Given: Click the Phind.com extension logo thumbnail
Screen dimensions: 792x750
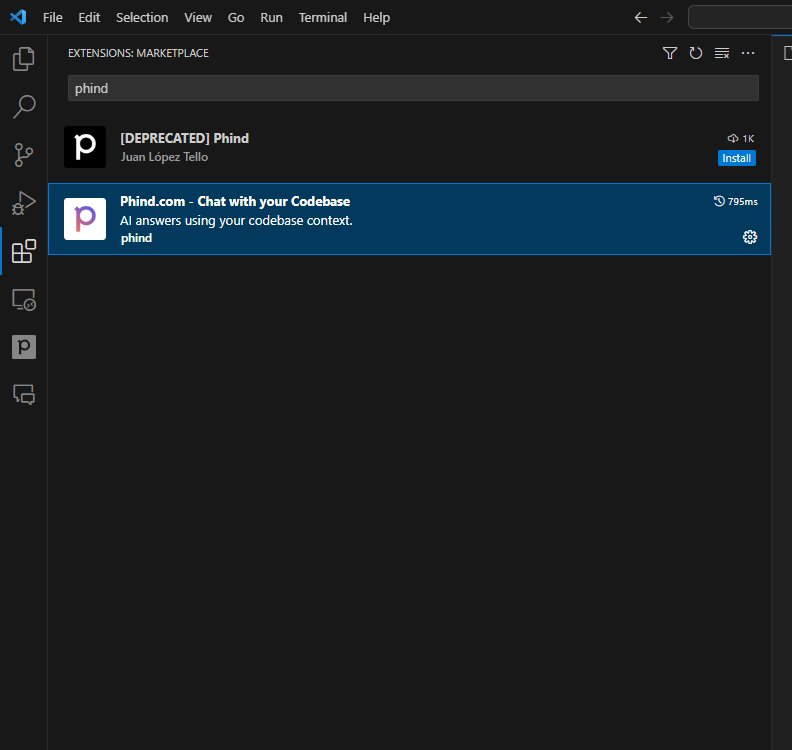Looking at the screenshot, I should pyautogui.click(x=85, y=219).
